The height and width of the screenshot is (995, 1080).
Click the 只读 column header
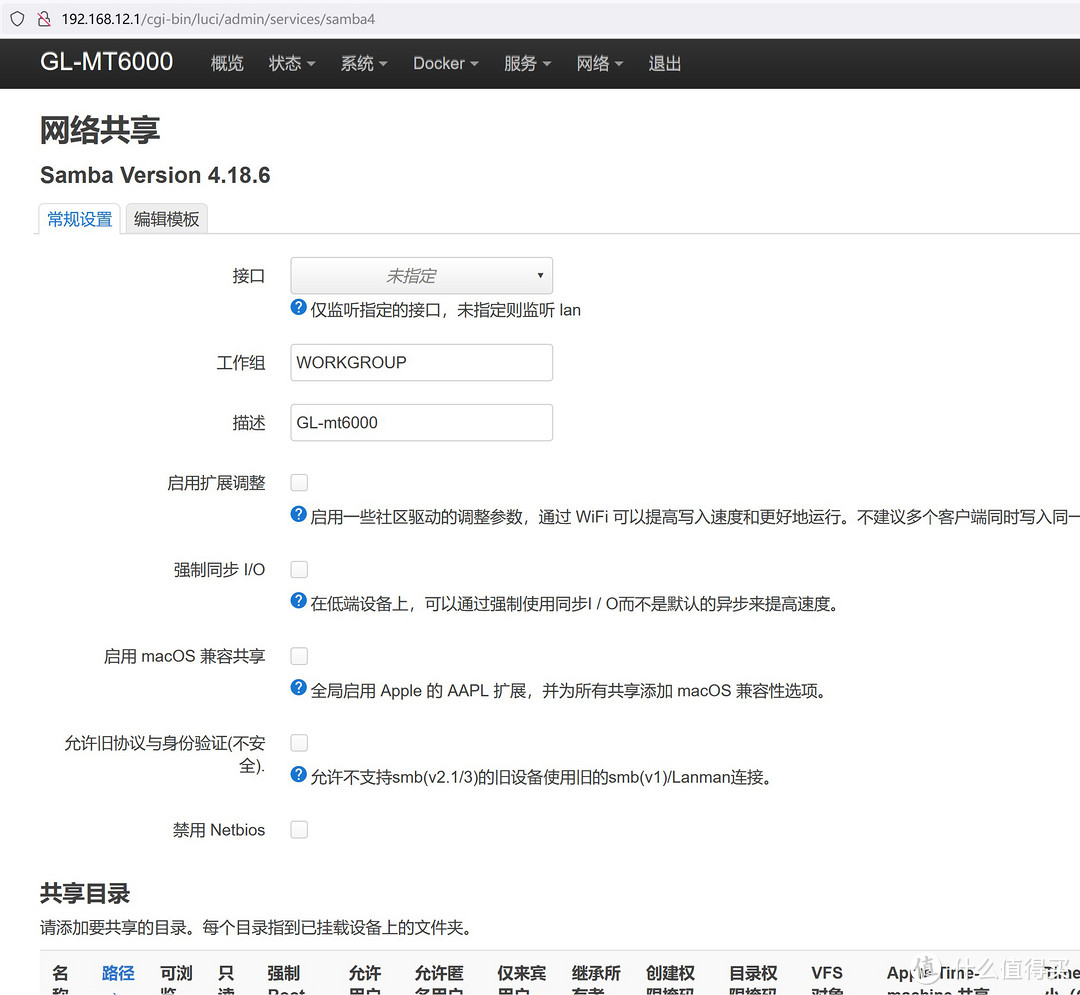(226, 979)
